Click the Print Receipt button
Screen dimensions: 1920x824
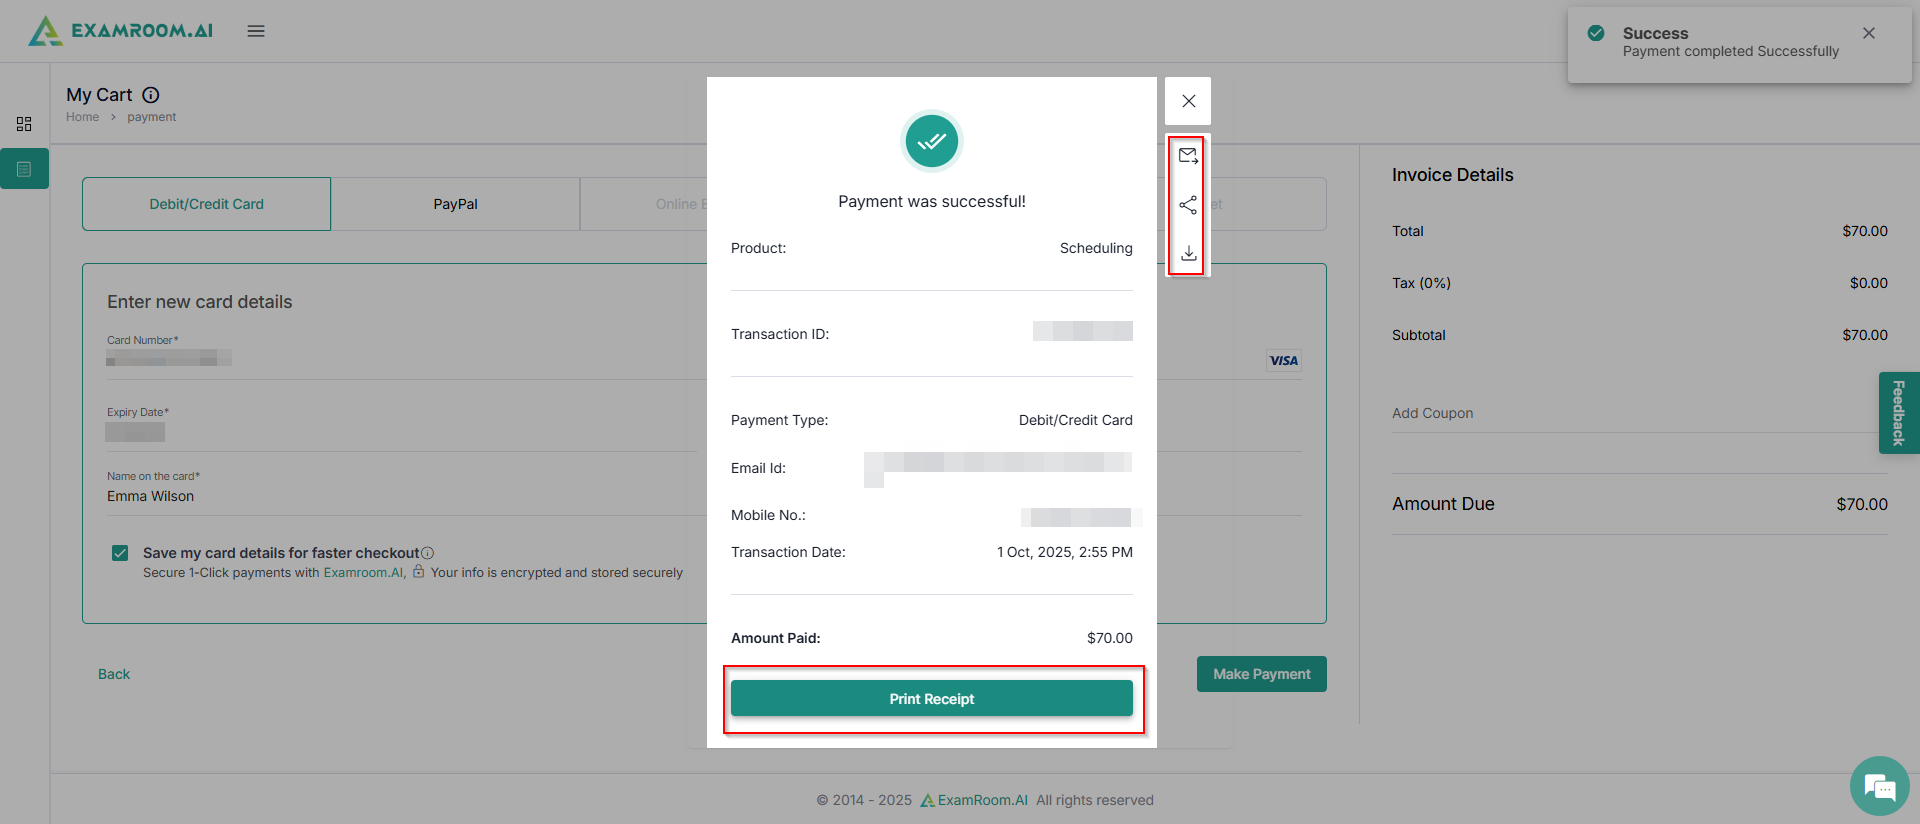[x=931, y=699]
